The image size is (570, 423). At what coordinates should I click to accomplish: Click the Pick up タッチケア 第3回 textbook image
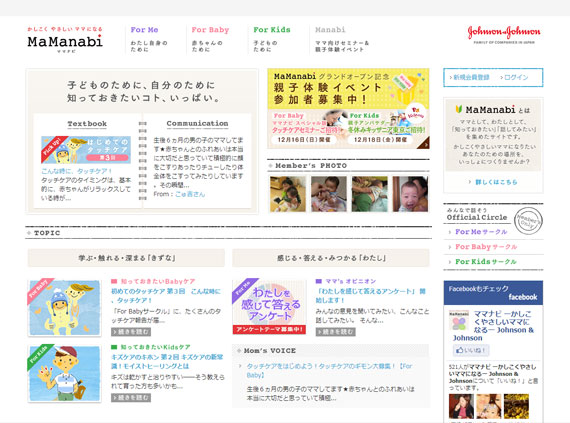(86, 150)
